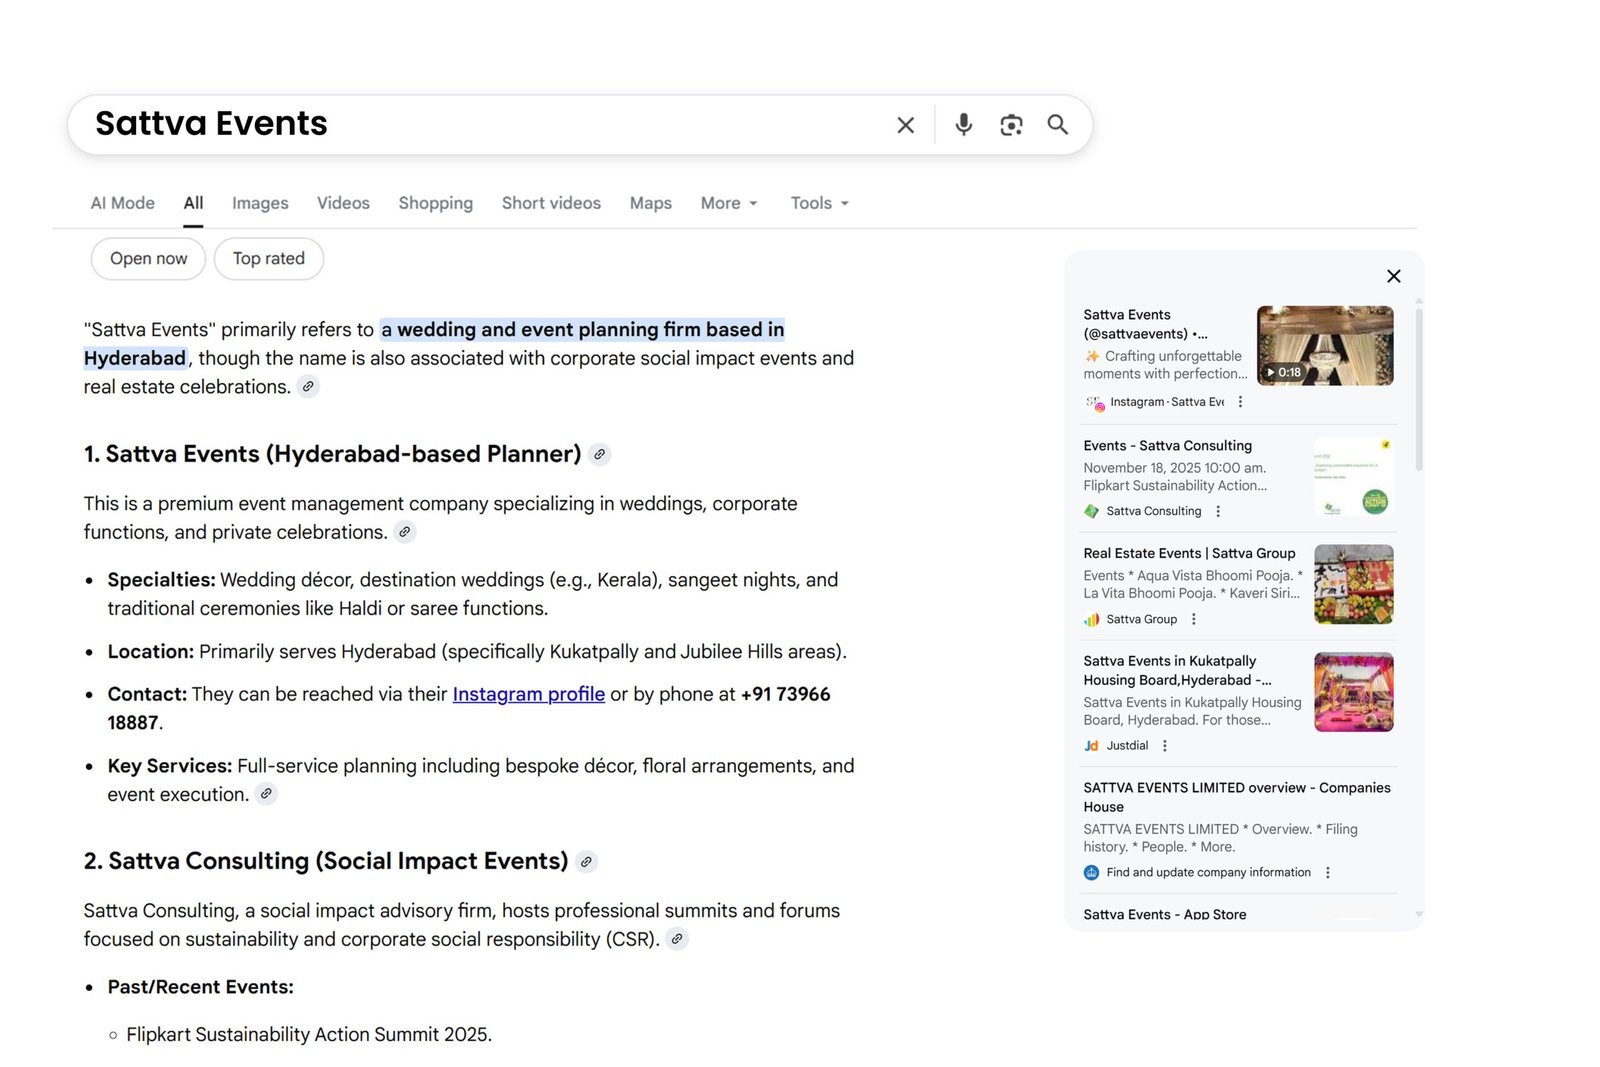Click Find and update company information link
Screen dimensions: 1600x1067
[1207, 872]
